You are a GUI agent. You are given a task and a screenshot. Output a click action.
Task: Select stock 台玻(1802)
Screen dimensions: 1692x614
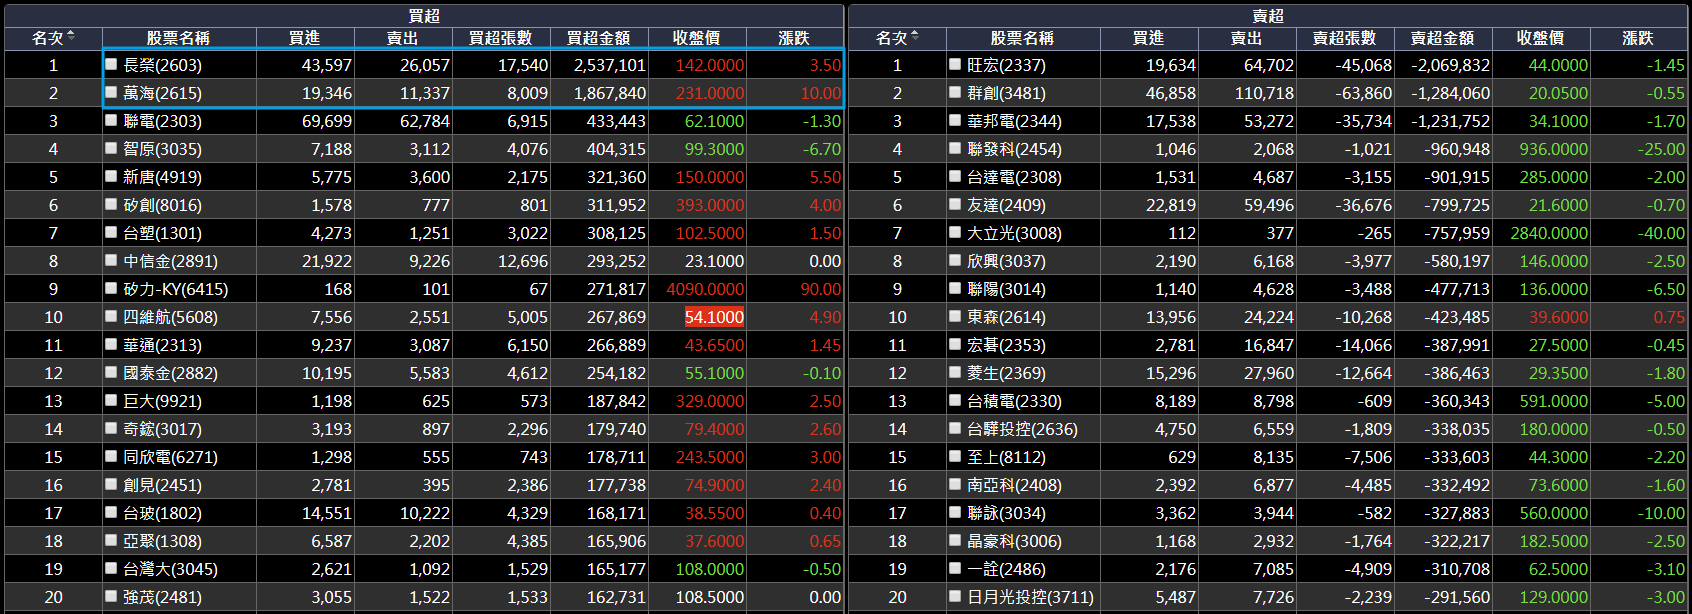[x=162, y=513]
